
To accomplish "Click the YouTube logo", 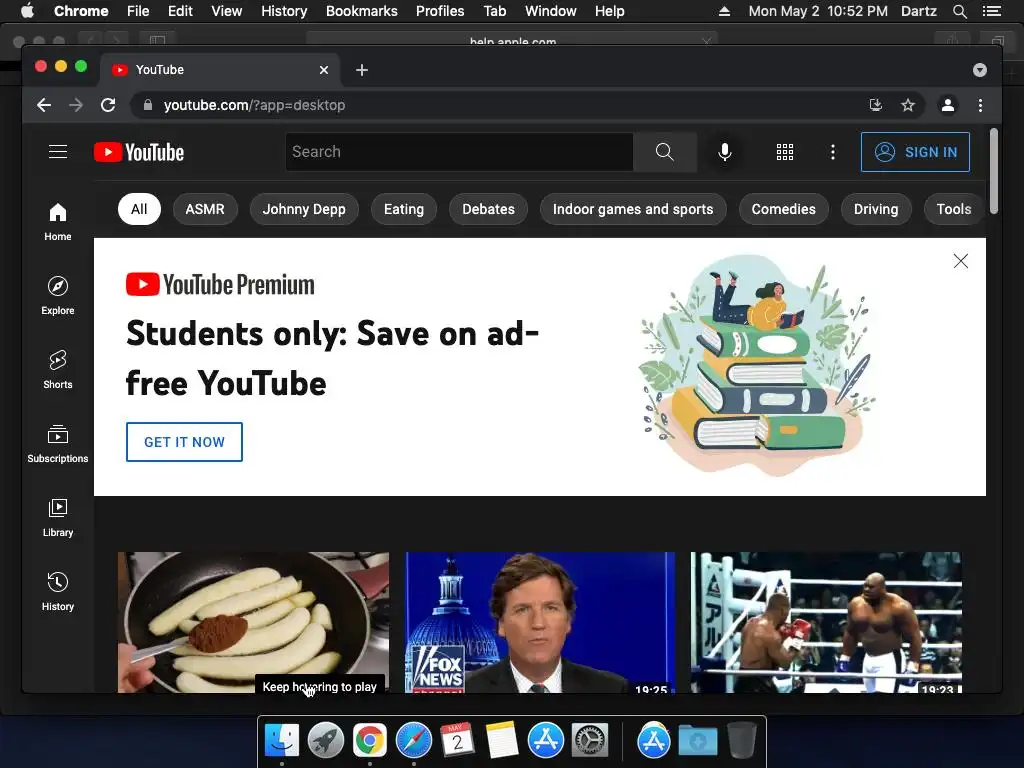I will point(139,152).
